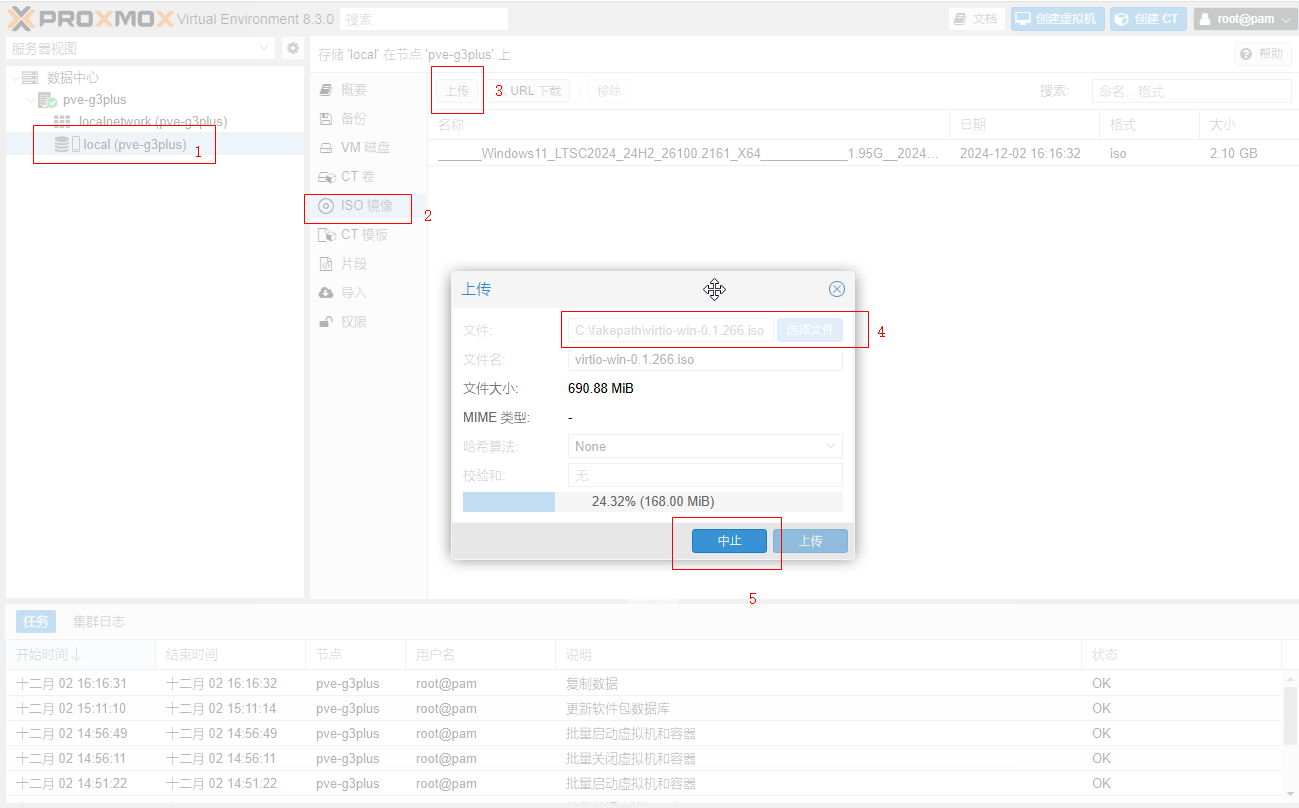
Task: Click the Upload (上传) toolbar button
Action: click(x=457, y=91)
